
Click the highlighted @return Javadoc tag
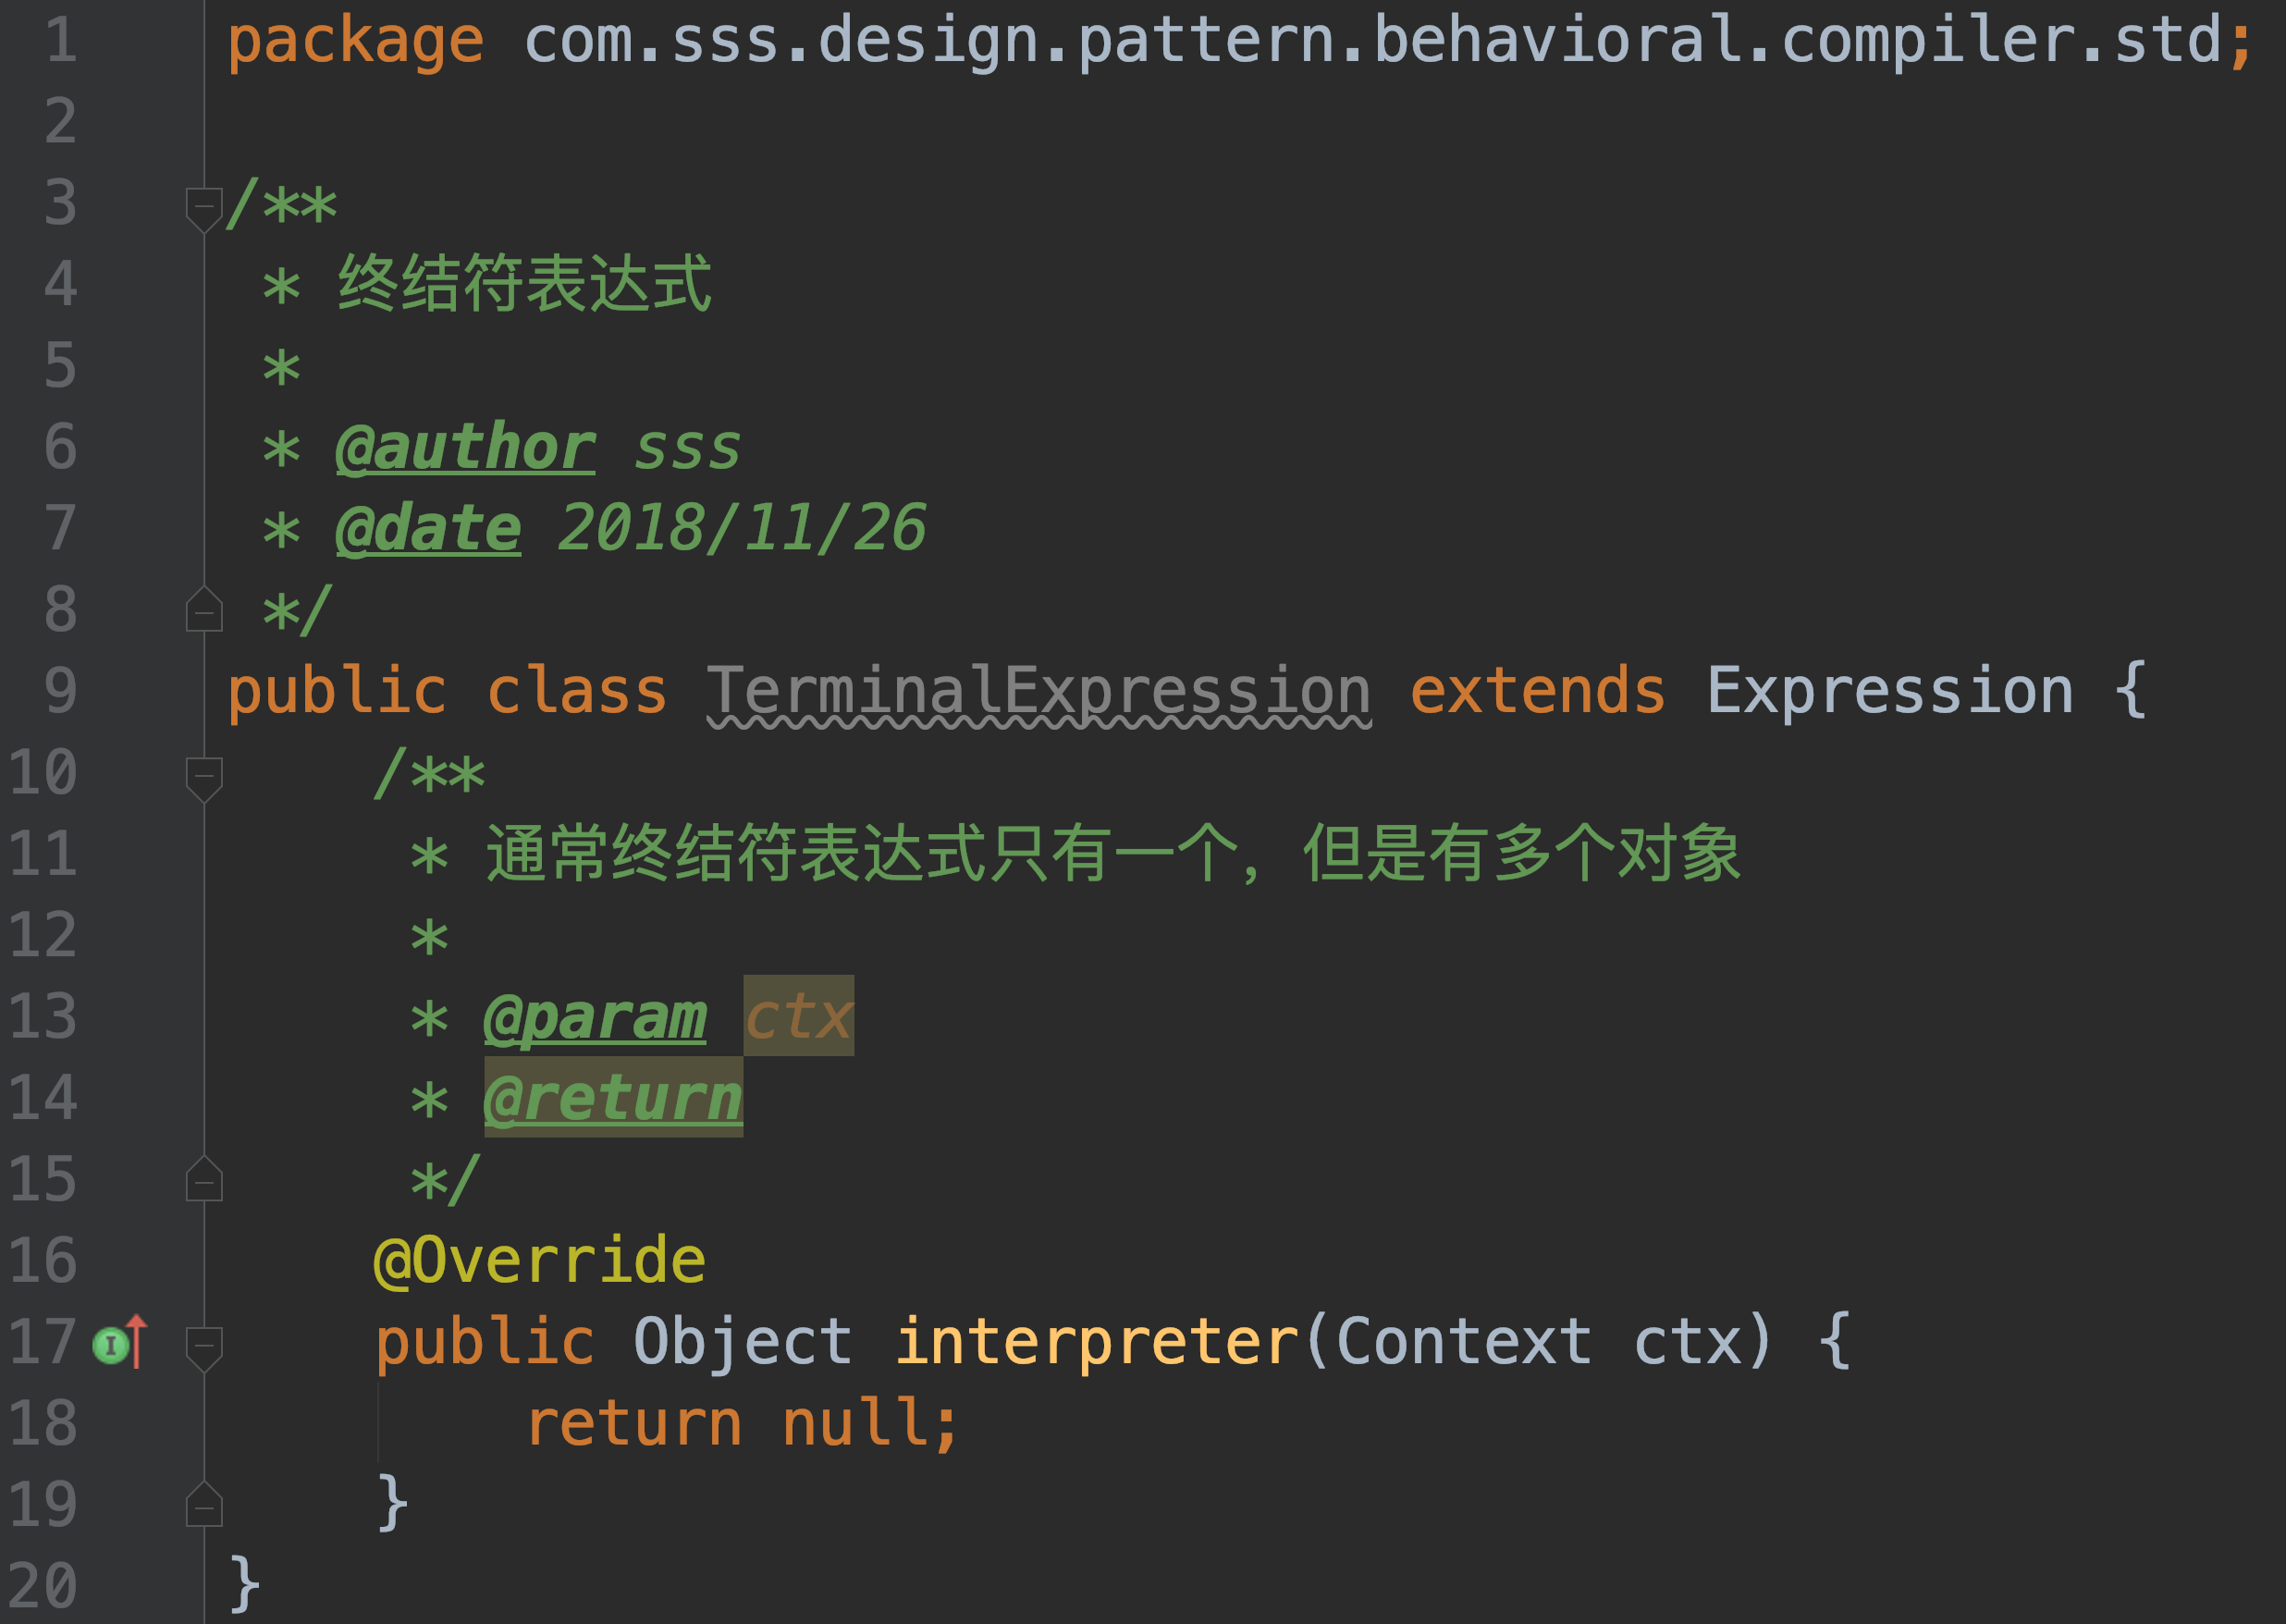[613, 1098]
